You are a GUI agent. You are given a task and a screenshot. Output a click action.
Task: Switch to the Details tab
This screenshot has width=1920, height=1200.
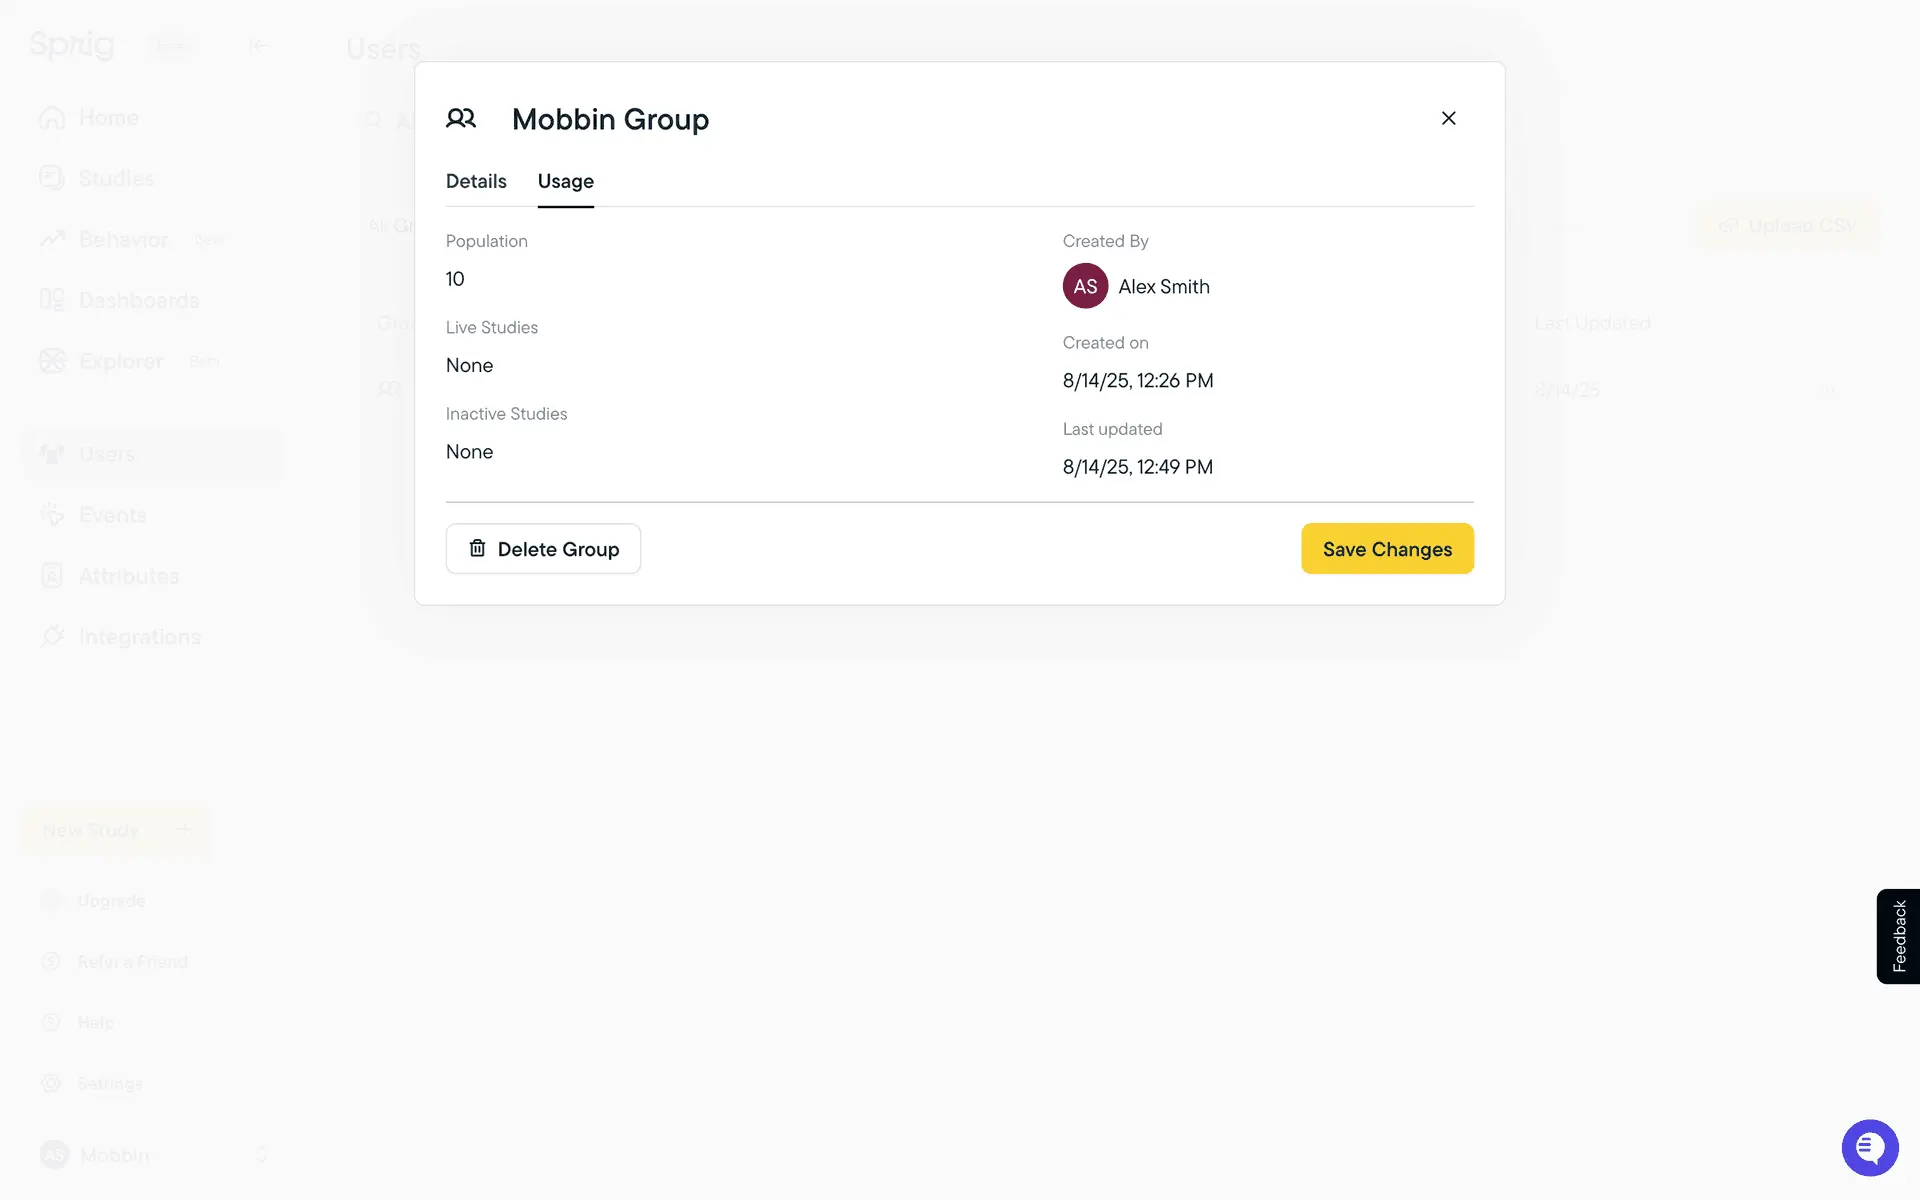[x=476, y=181]
